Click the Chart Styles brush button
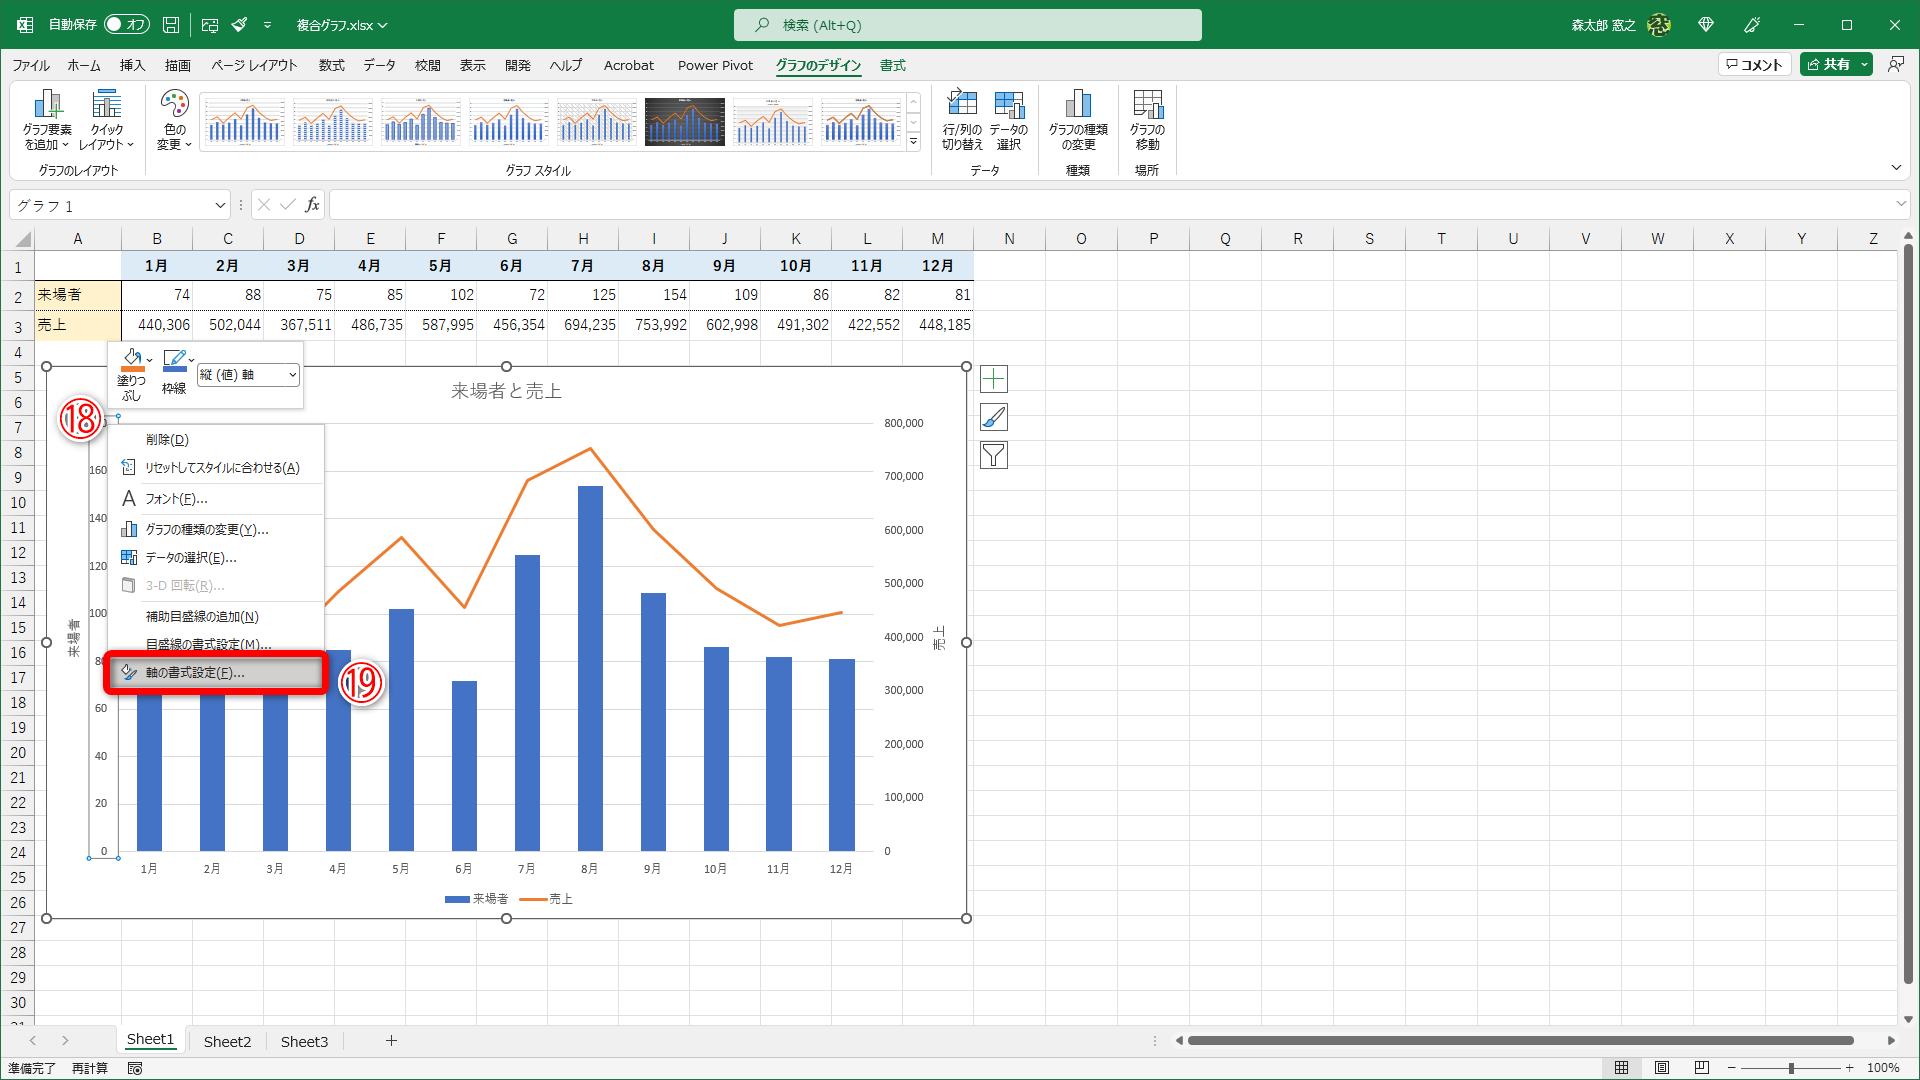Image resolution: width=1920 pixels, height=1080 pixels. click(x=993, y=417)
